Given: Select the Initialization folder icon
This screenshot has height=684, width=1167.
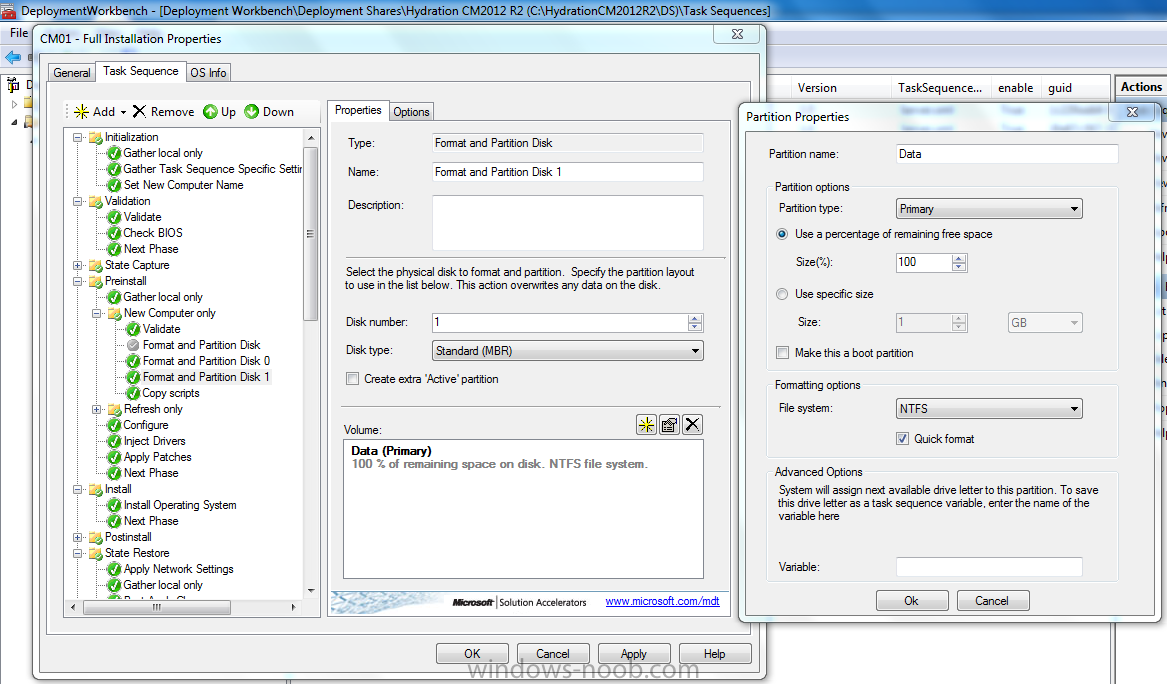Looking at the screenshot, I should point(95,137).
